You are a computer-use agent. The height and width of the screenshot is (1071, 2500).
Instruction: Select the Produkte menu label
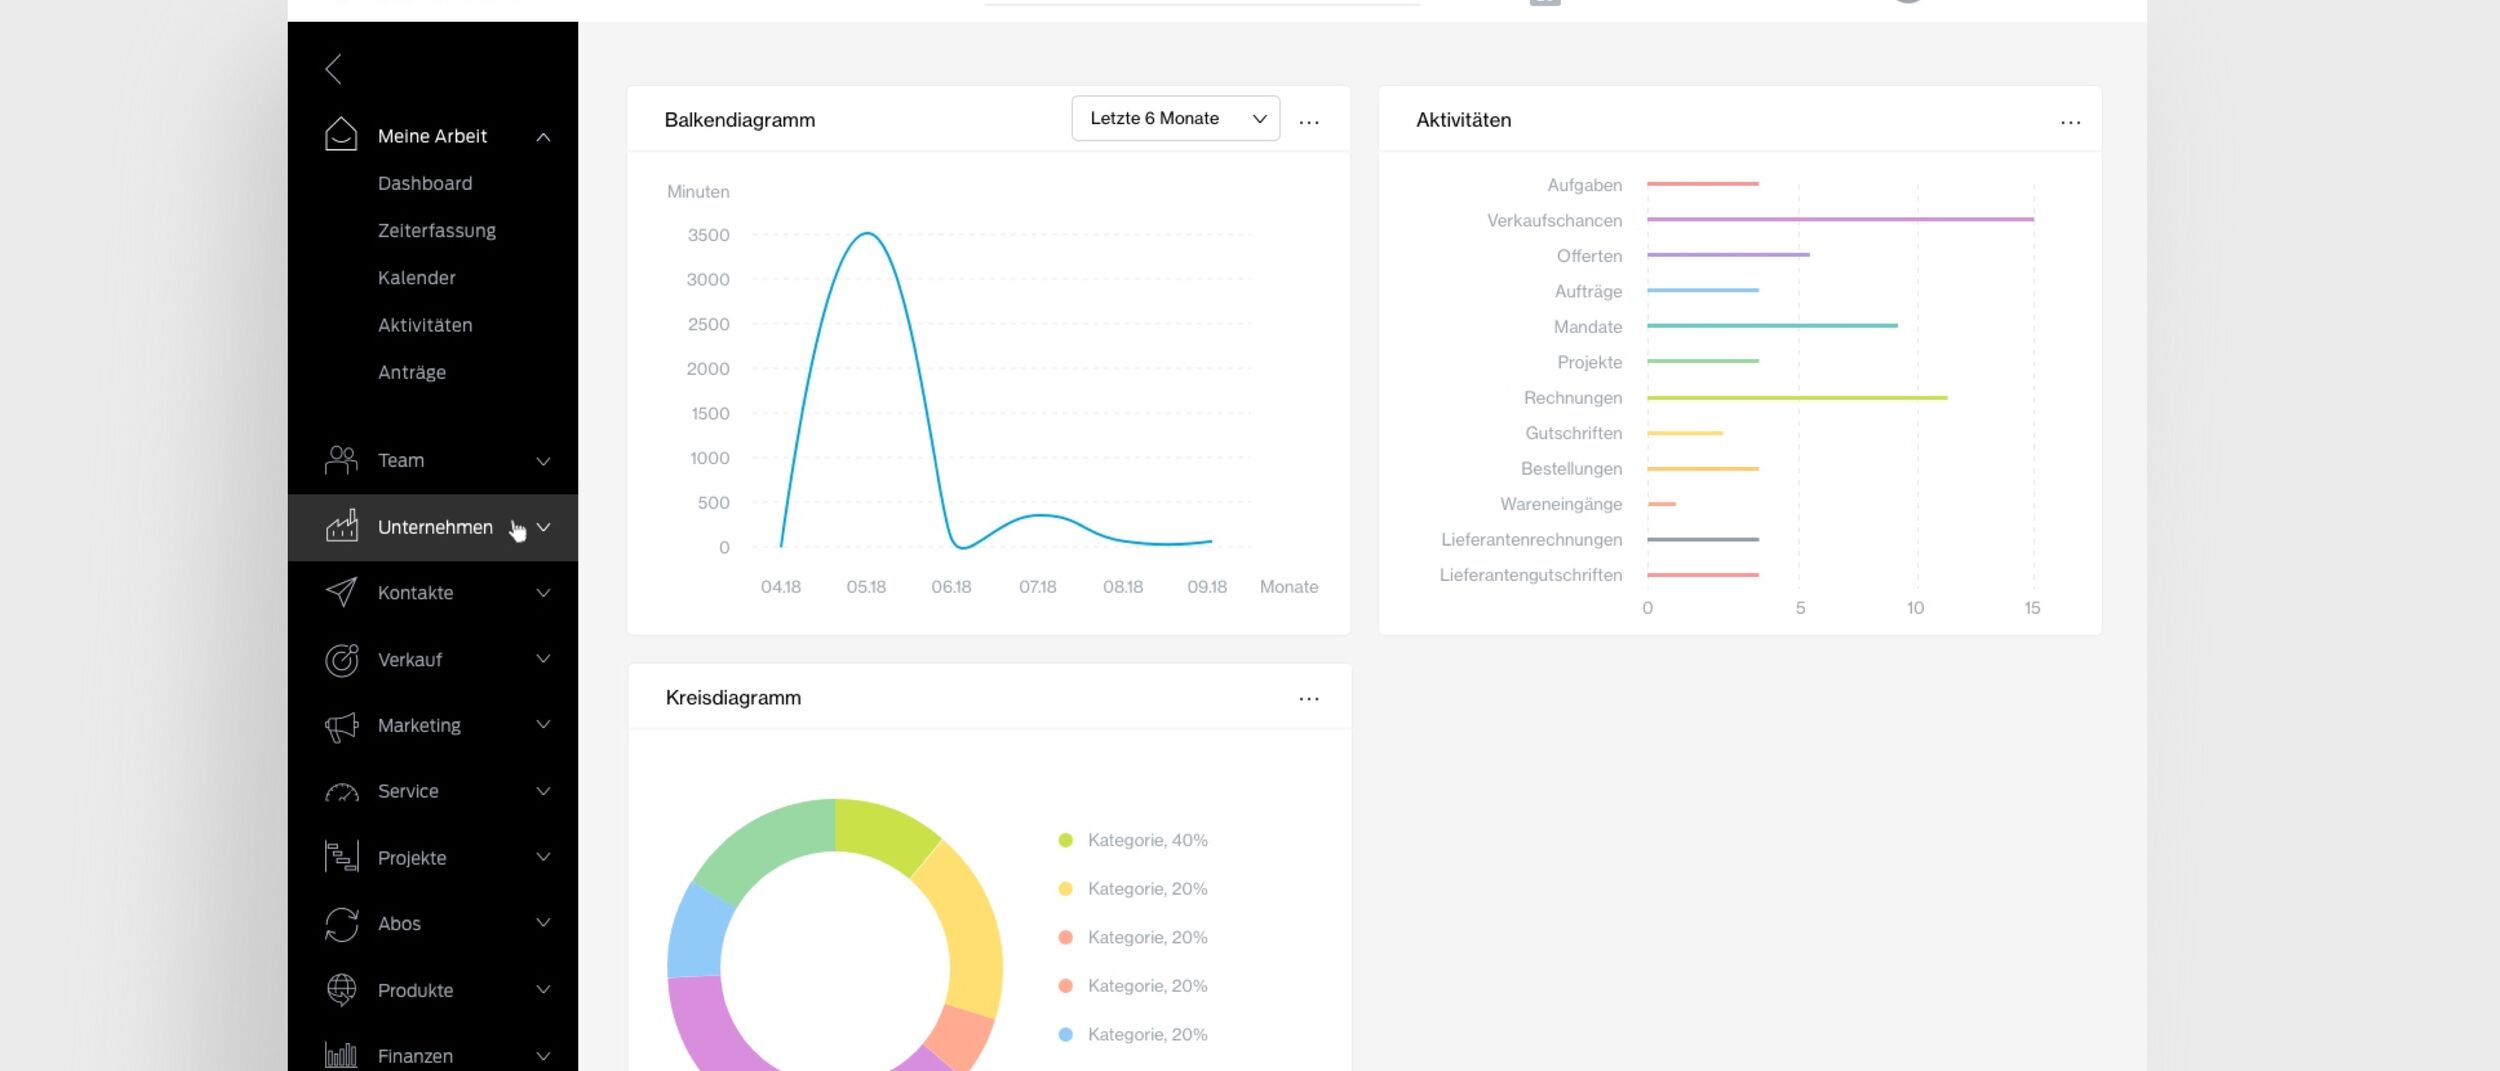coord(415,990)
